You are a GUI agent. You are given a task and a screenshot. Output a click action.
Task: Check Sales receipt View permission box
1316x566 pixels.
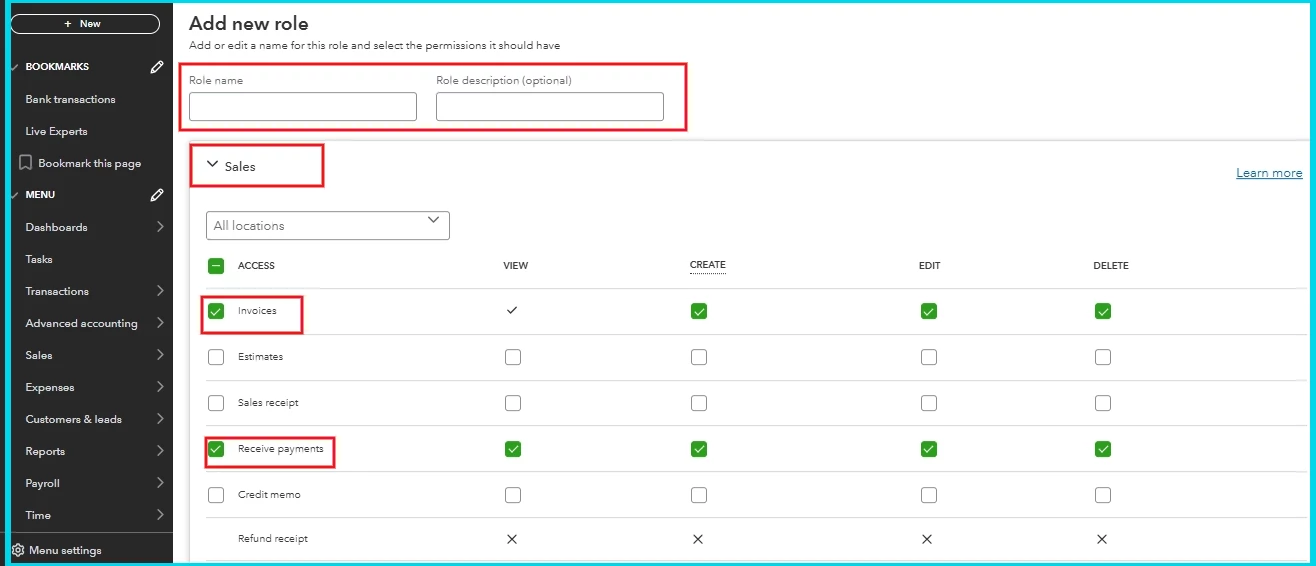pyautogui.click(x=513, y=403)
